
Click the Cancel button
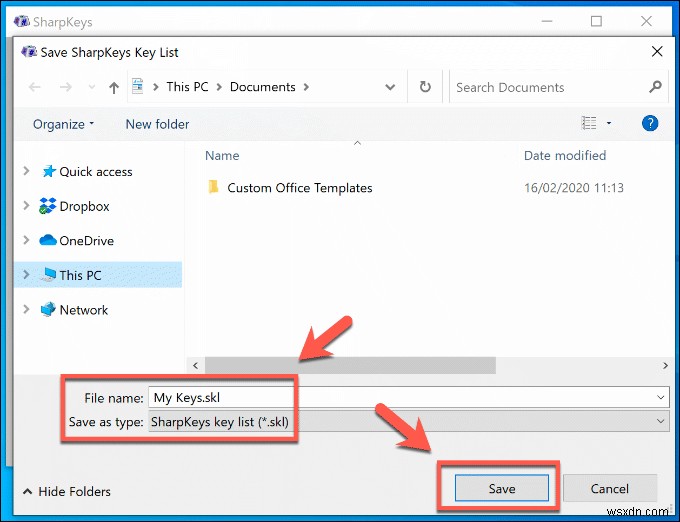[x=609, y=489]
